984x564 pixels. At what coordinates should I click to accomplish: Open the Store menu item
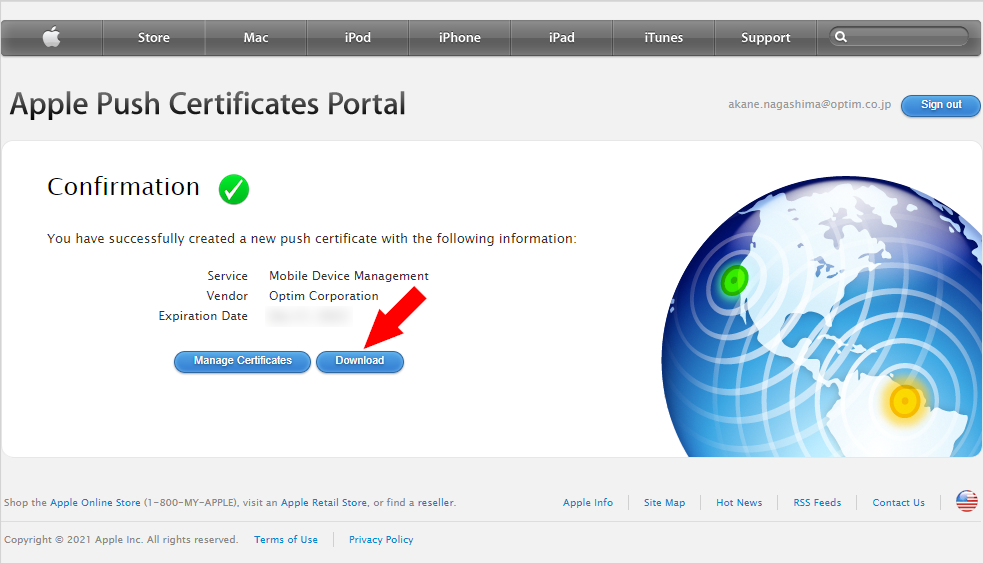click(x=154, y=38)
